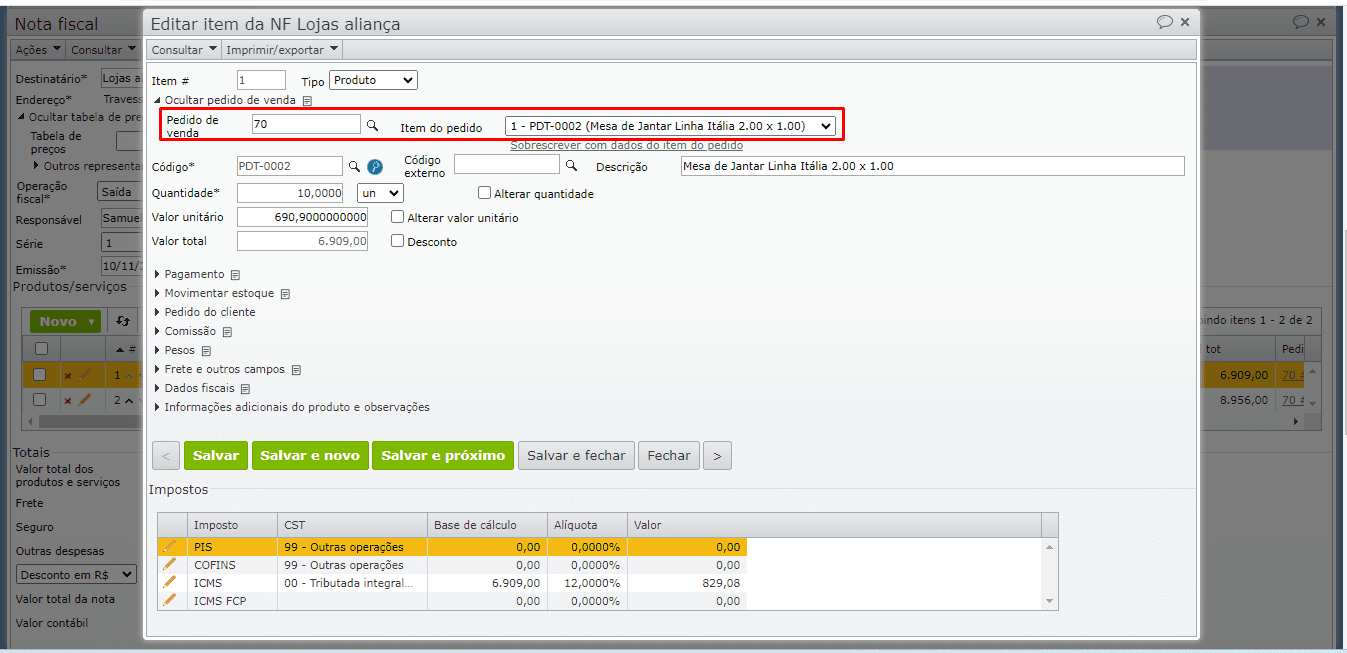This screenshot has height=653, width=1347.
Task: Click the green Salvar button
Action: 216,455
